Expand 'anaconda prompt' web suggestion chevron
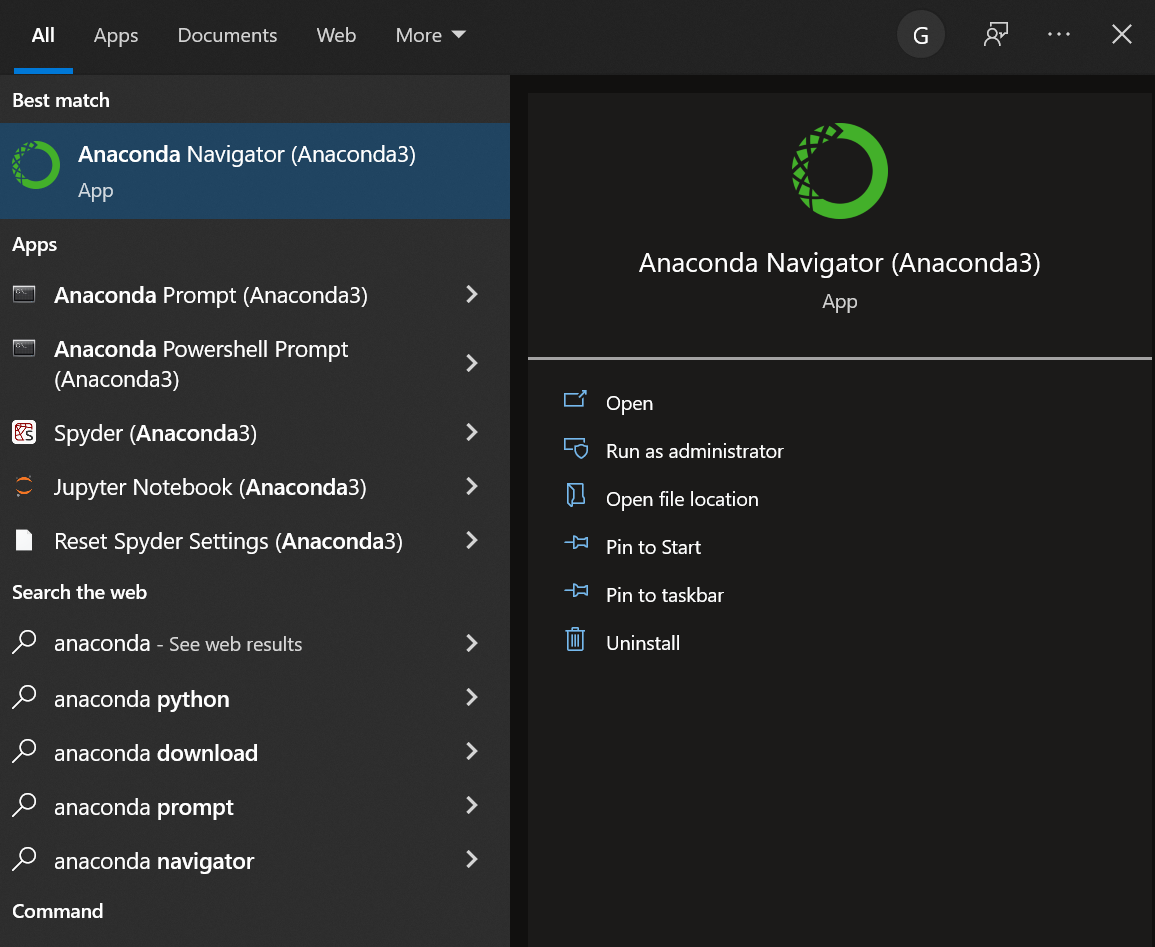Viewport: 1155px width, 947px height. pos(472,806)
